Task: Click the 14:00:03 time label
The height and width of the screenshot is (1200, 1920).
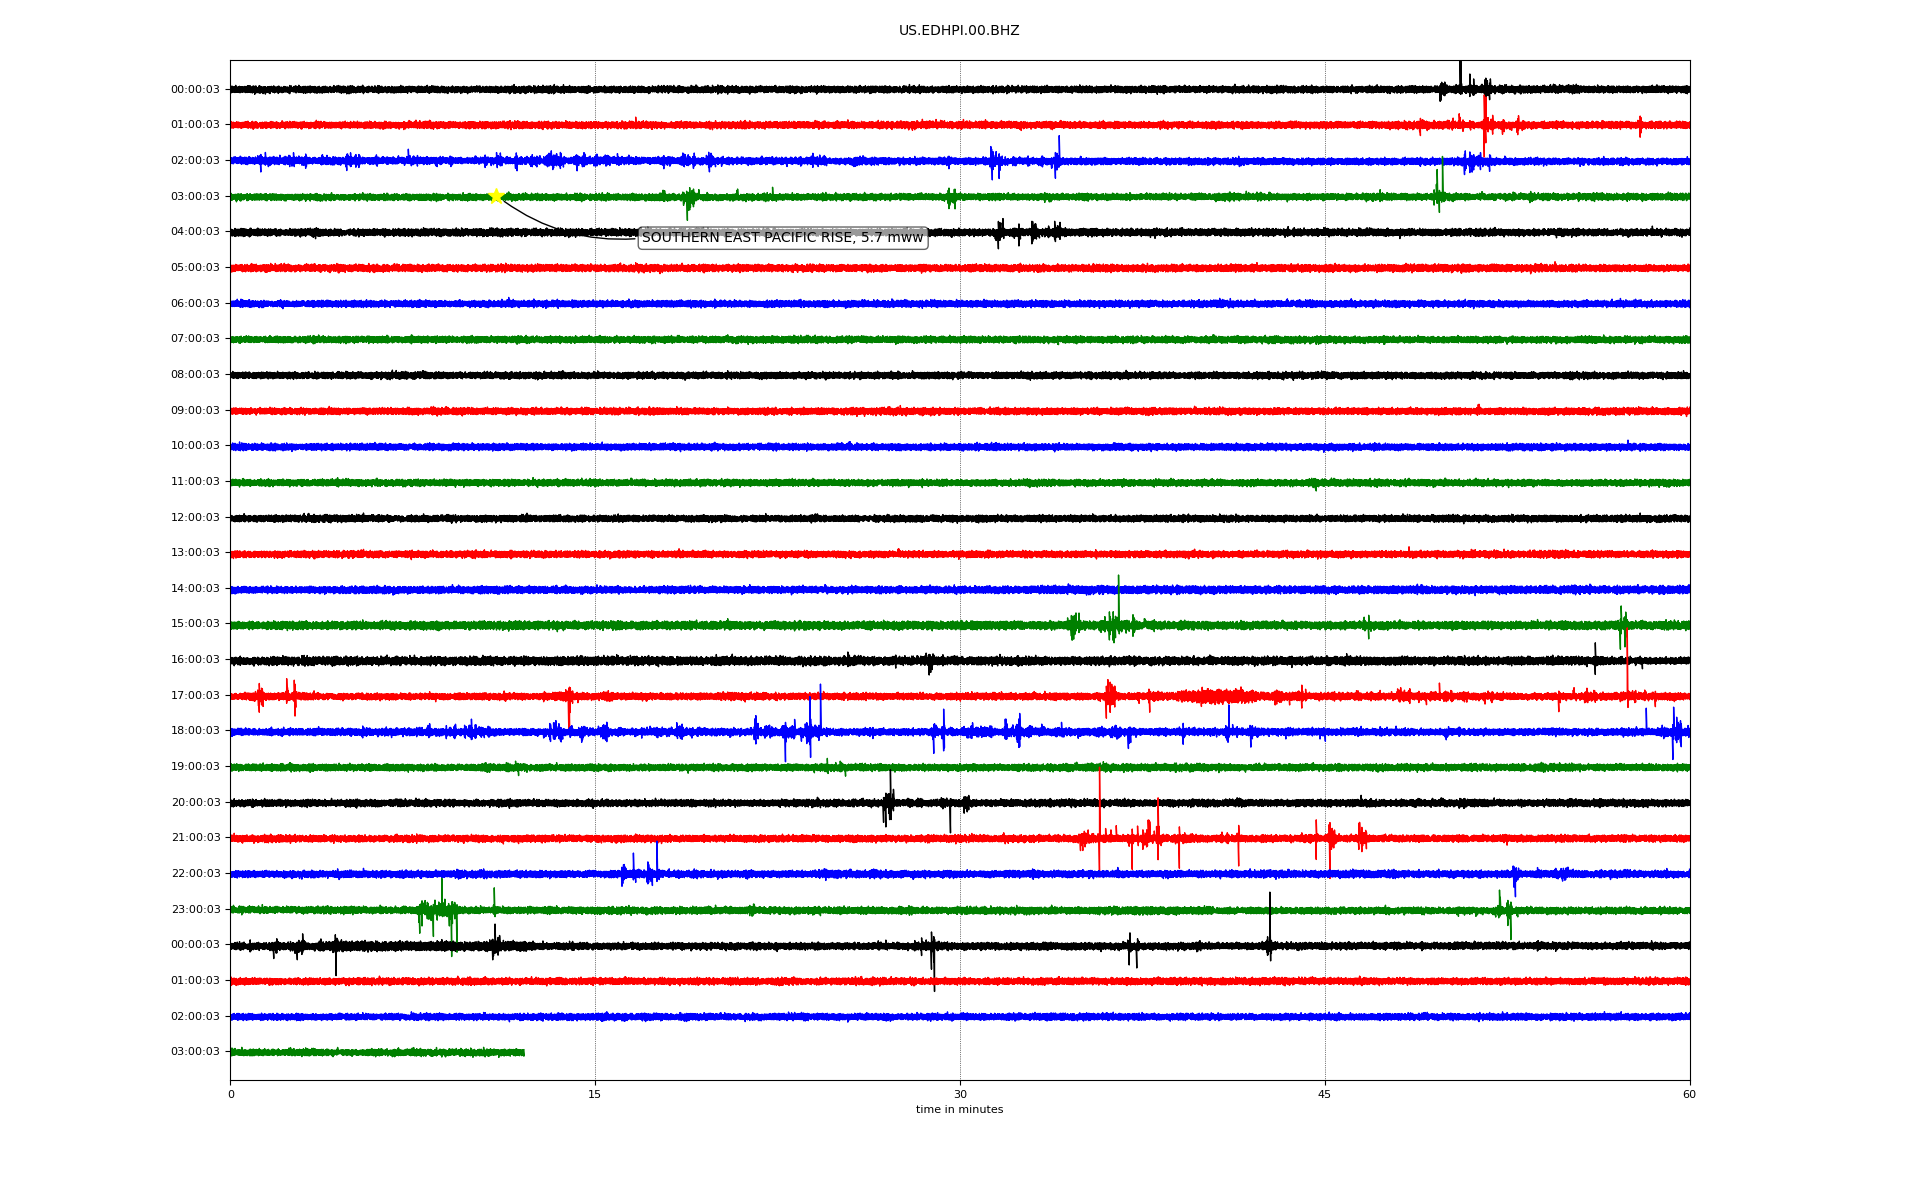Action: (x=195, y=589)
